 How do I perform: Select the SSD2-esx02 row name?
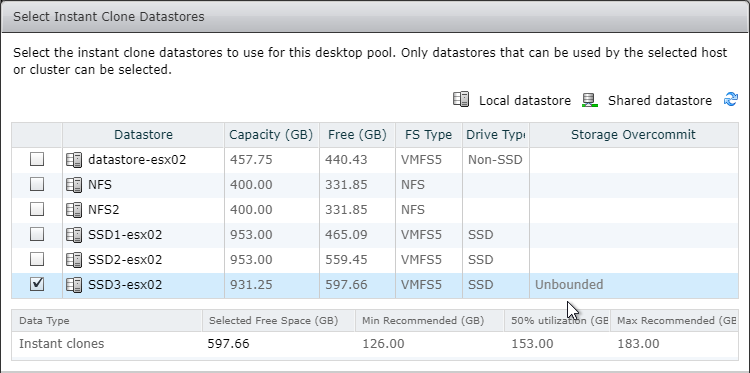click(x=125, y=260)
